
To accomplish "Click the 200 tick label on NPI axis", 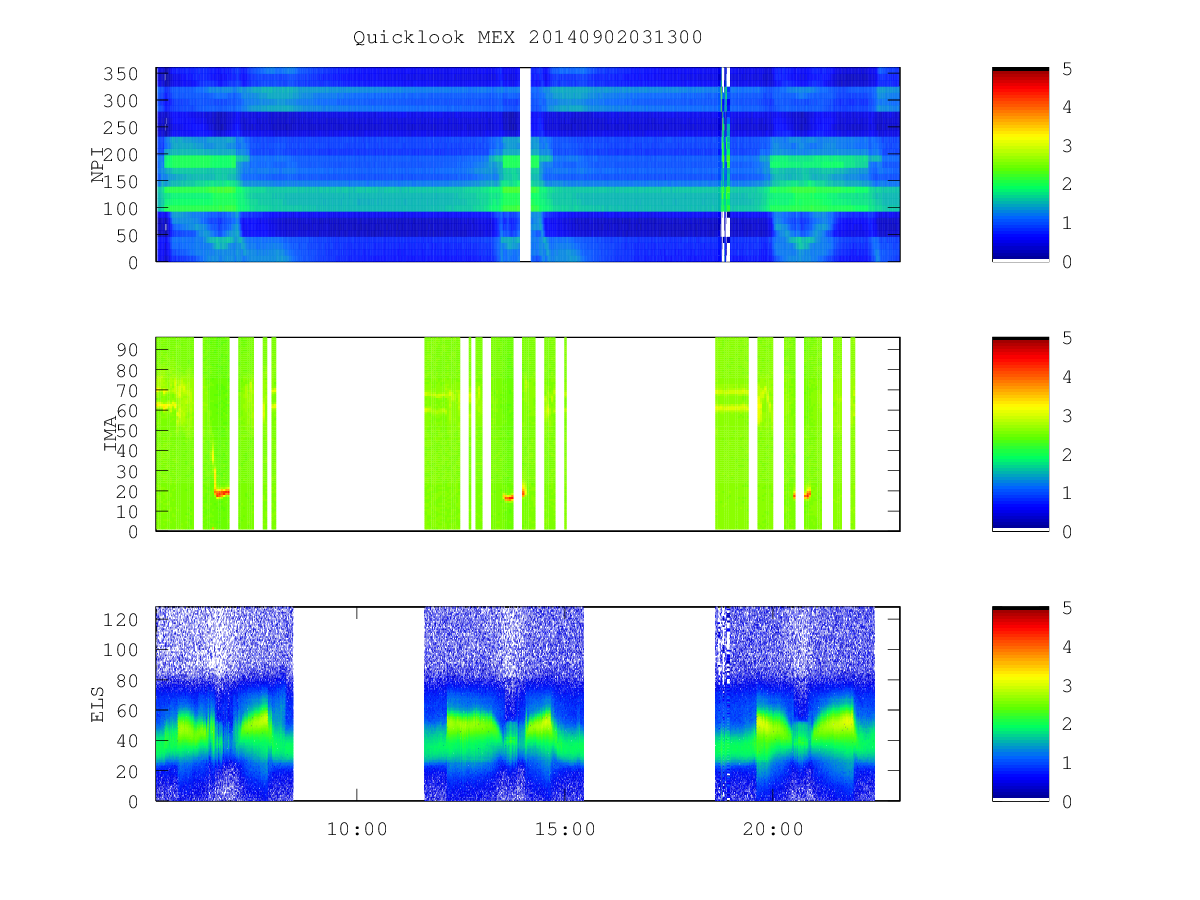I will coord(121,155).
